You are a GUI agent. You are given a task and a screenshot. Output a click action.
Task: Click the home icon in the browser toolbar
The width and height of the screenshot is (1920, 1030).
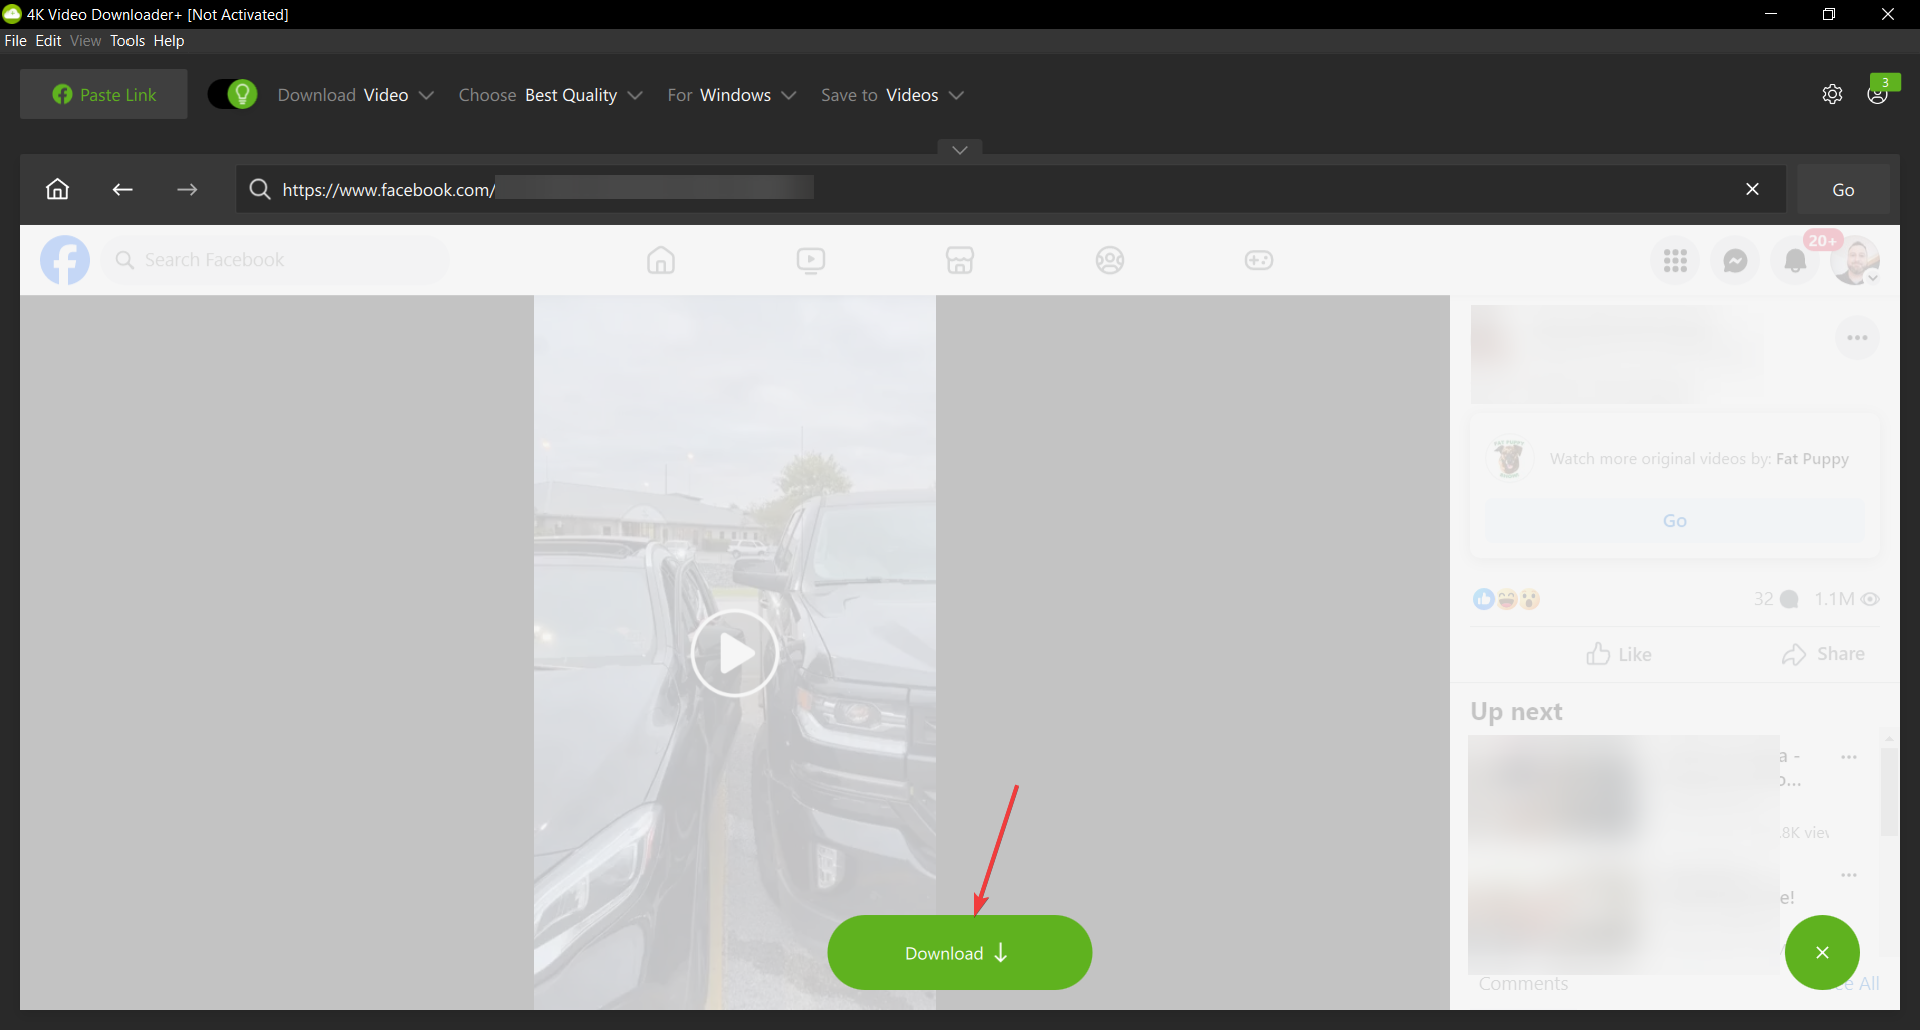[57, 189]
